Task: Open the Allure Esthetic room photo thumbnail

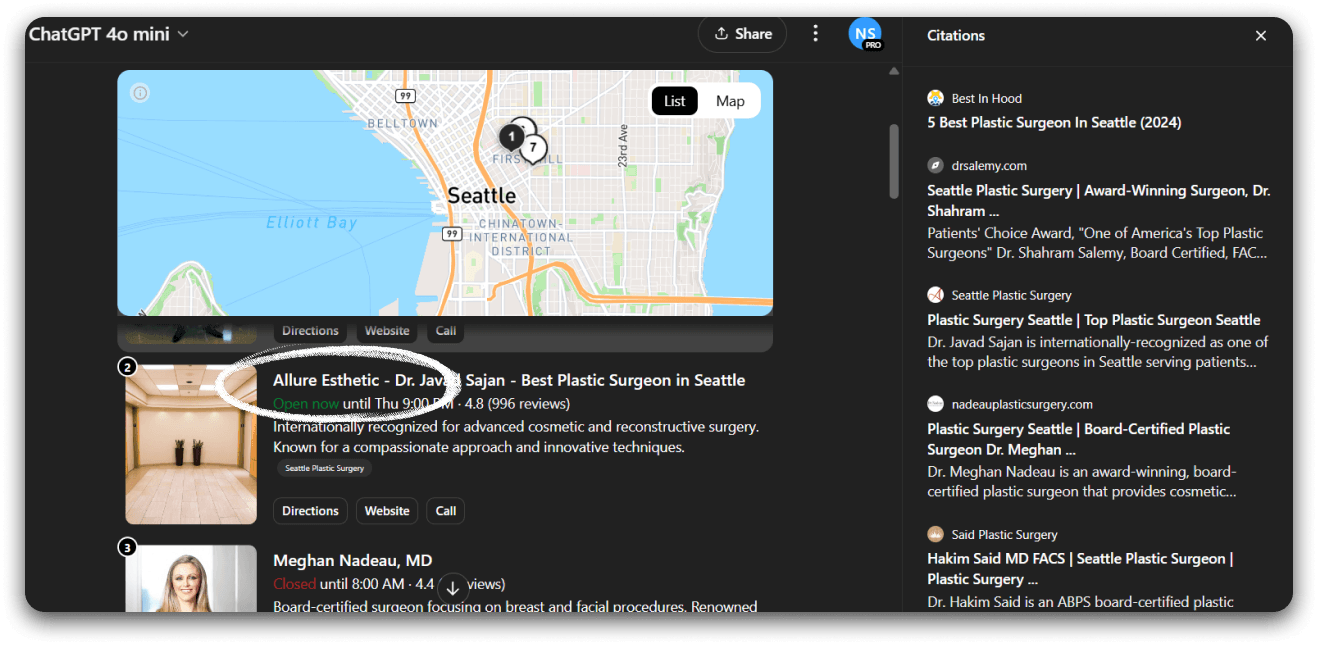Action: tap(191, 444)
